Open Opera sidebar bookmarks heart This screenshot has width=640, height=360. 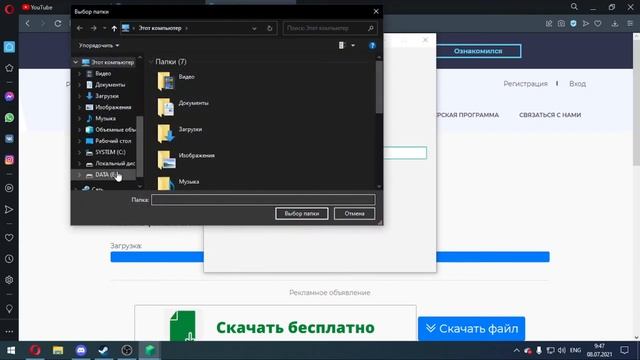coord(9,238)
